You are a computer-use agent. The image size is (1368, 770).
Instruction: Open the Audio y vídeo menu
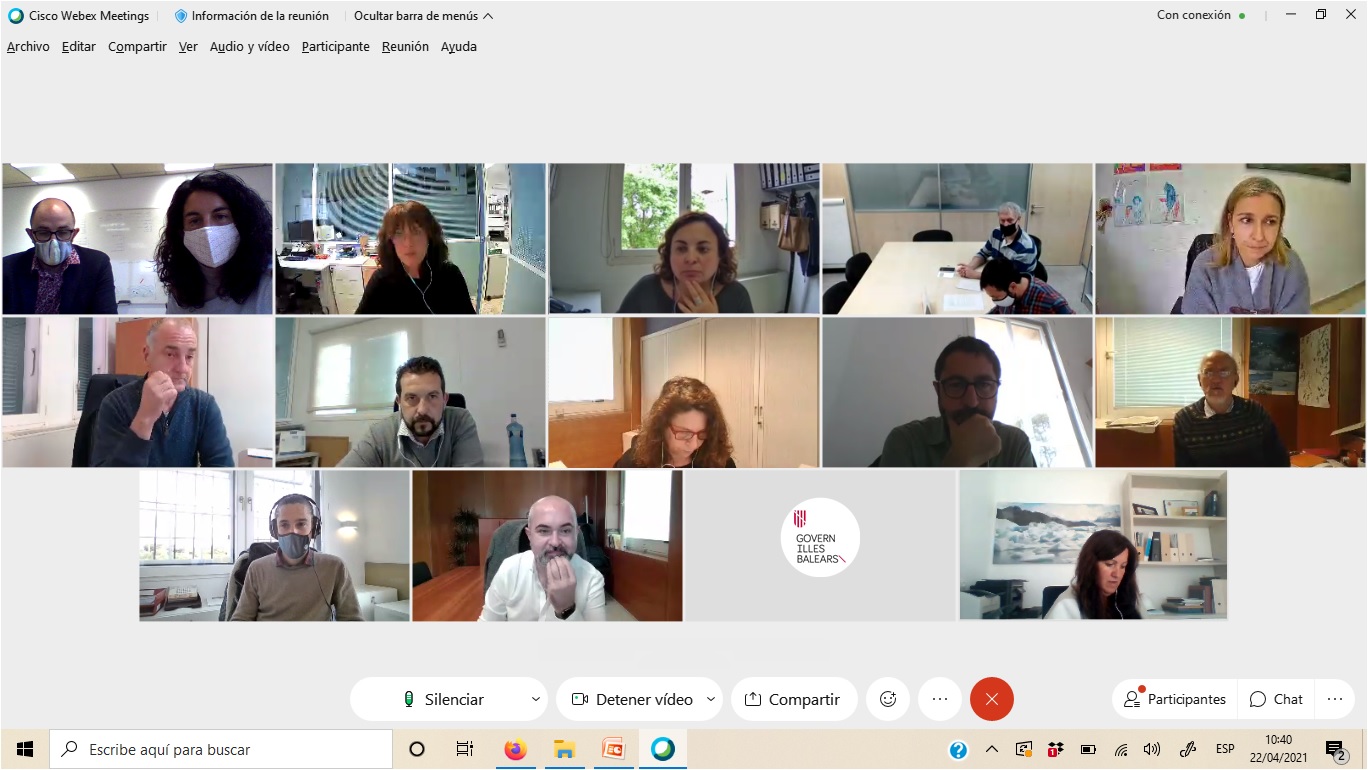point(250,46)
